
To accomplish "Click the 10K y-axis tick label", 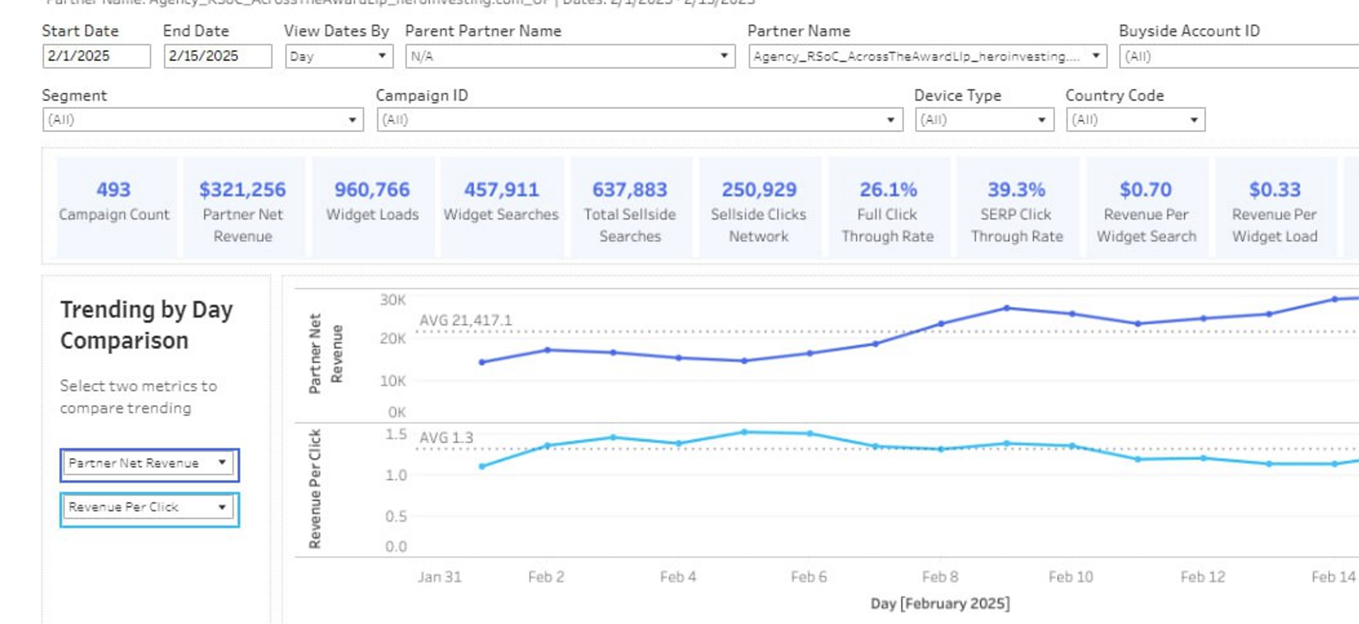I will coord(393,381).
